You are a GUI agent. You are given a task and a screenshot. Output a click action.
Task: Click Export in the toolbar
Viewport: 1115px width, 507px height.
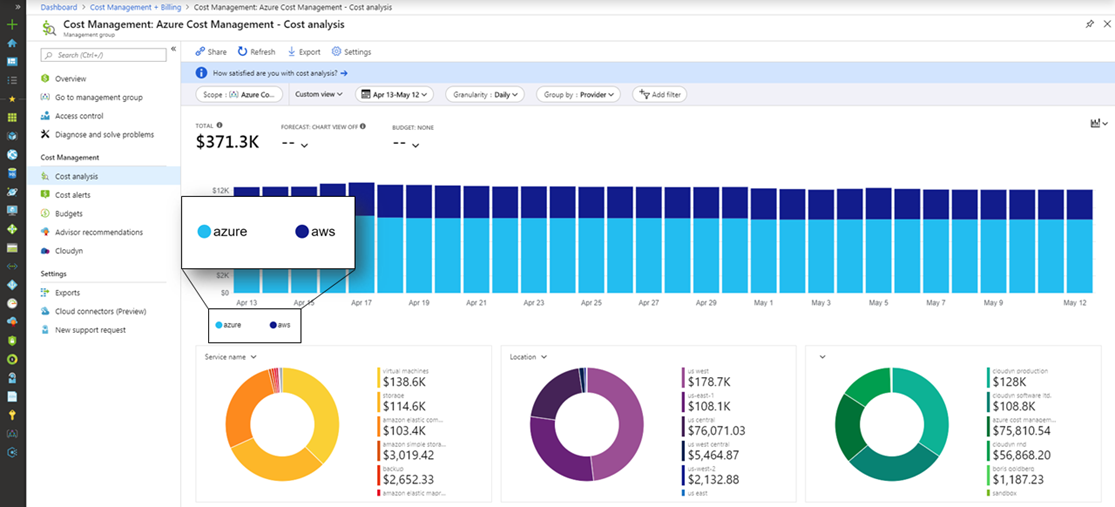coord(304,52)
